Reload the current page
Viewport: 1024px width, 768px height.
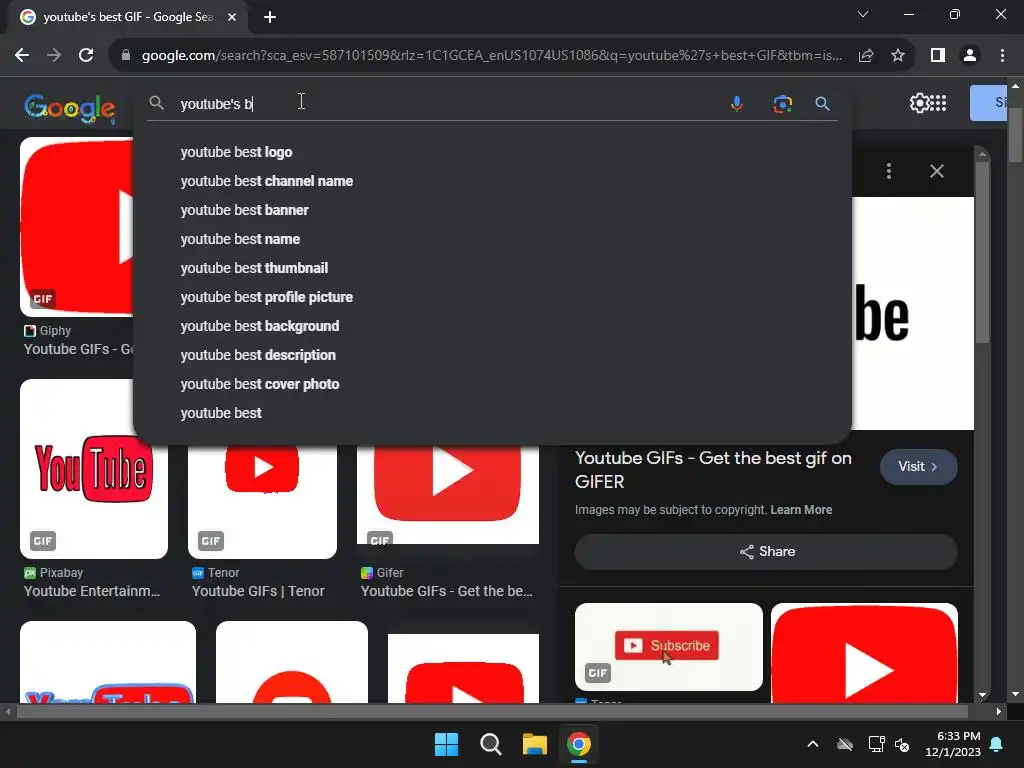(x=86, y=56)
